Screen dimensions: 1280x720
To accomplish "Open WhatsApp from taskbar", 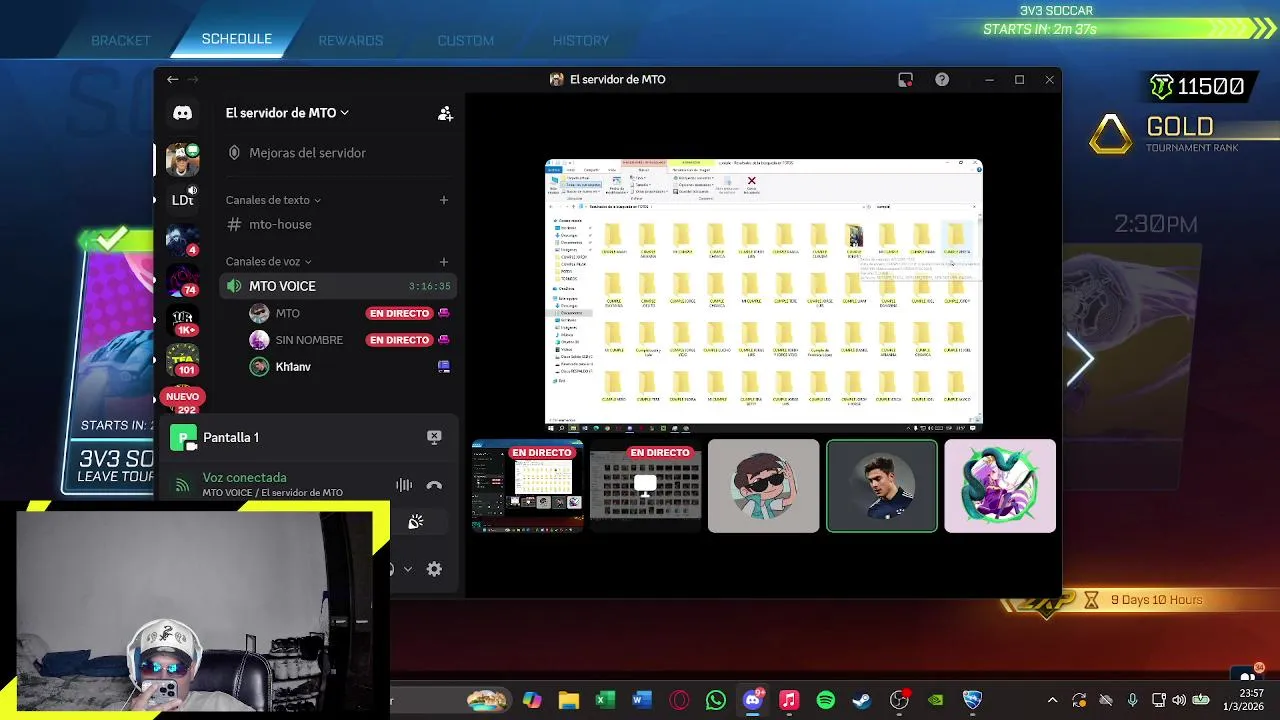I will 715,700.
